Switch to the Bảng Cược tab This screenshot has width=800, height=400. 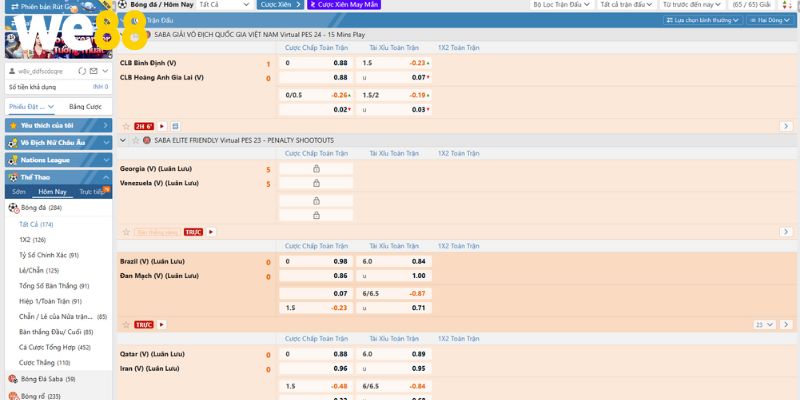(85, 106)
